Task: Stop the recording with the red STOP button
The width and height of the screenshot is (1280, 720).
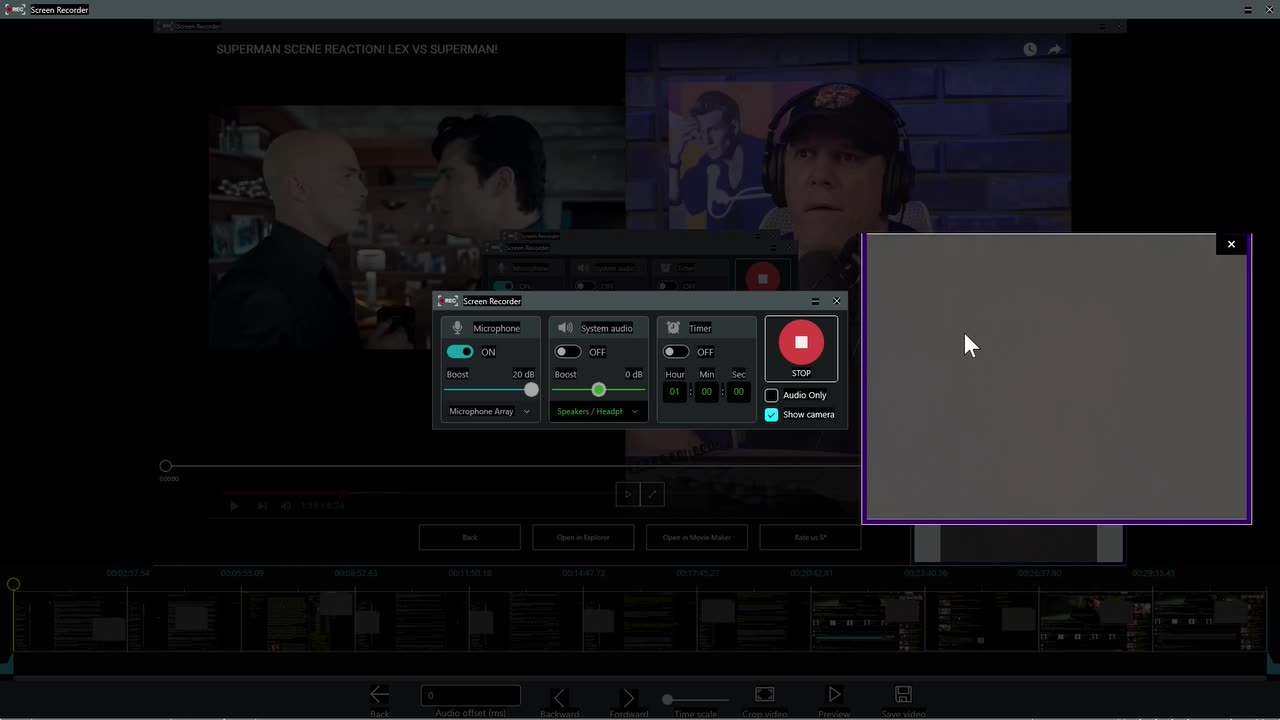Action: [801, 348]
